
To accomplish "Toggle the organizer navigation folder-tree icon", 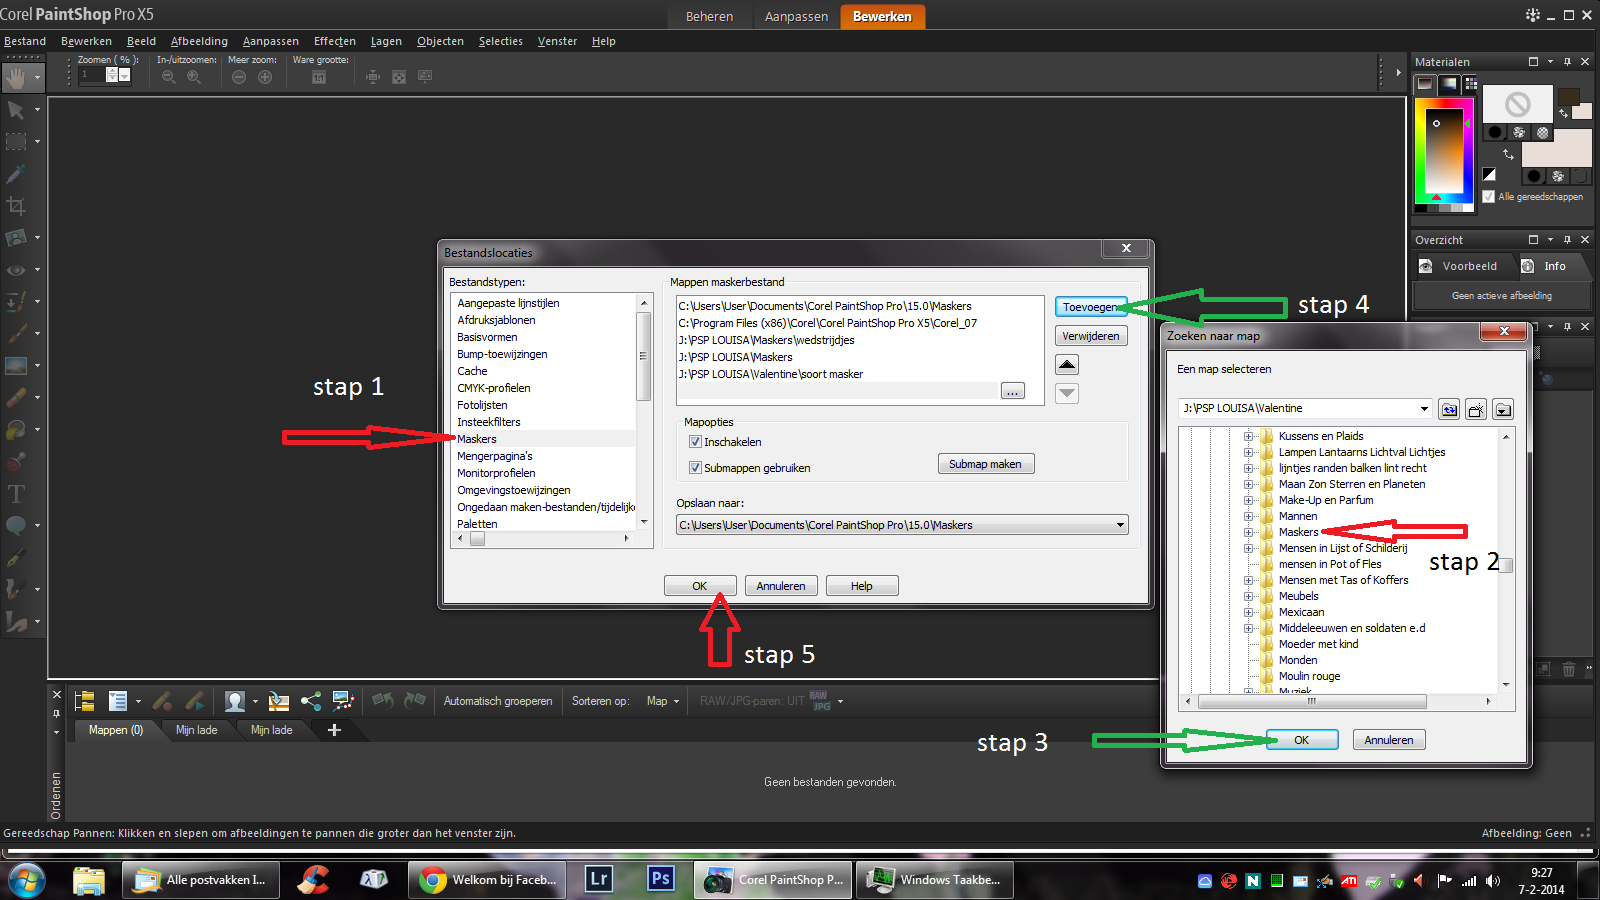I will coord(85,701).
